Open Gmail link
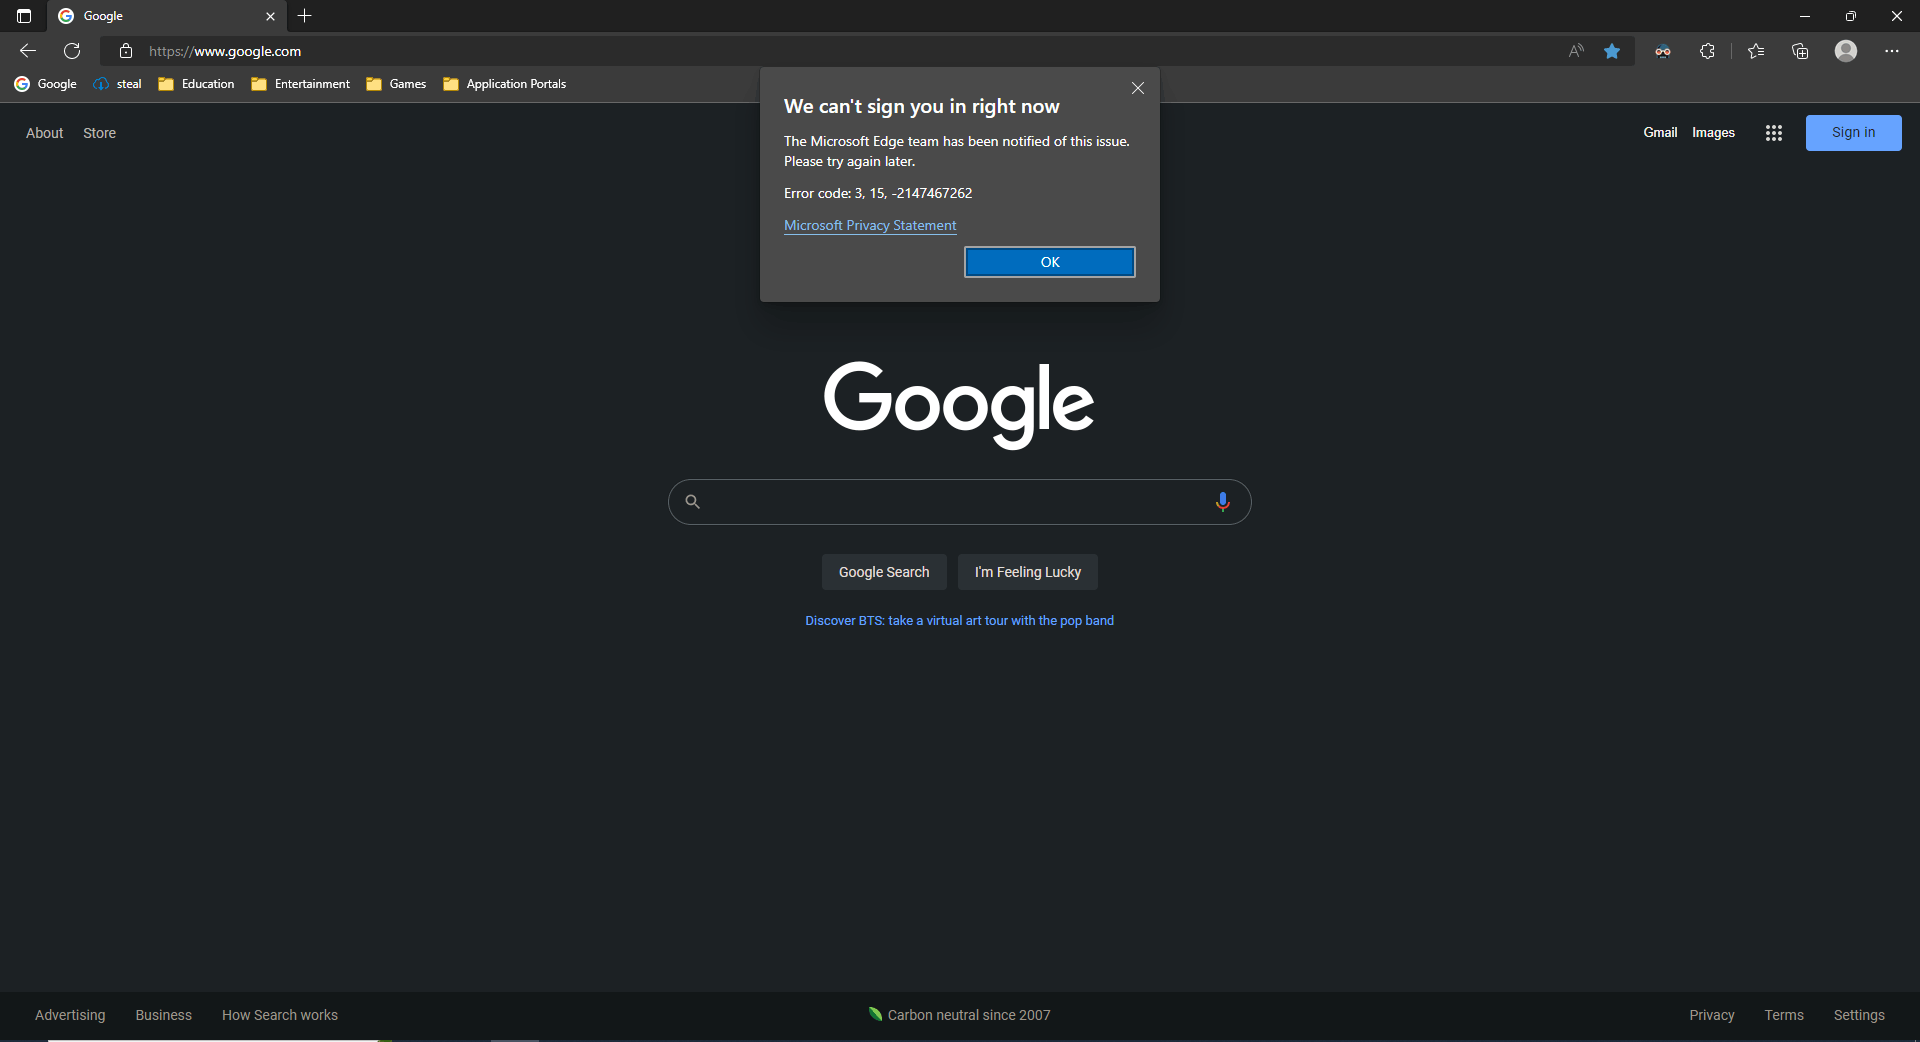The image size is (1920, 1042). 1660,133
